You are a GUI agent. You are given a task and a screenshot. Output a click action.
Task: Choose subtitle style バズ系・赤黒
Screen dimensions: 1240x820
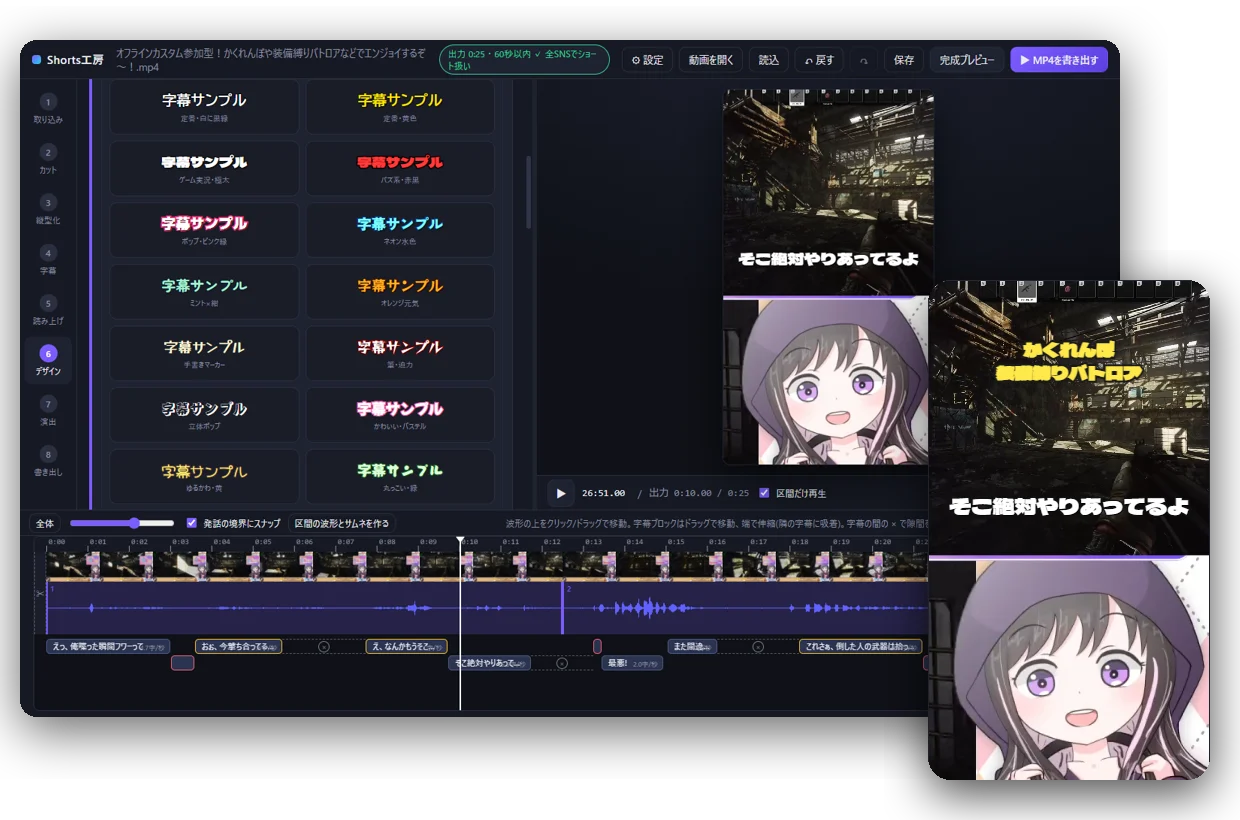[x=400, y=168]
